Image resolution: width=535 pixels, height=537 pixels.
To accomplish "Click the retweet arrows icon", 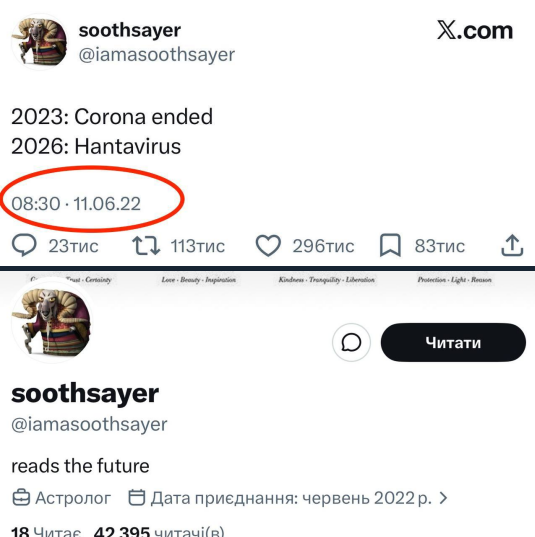I will coord(146,246).
